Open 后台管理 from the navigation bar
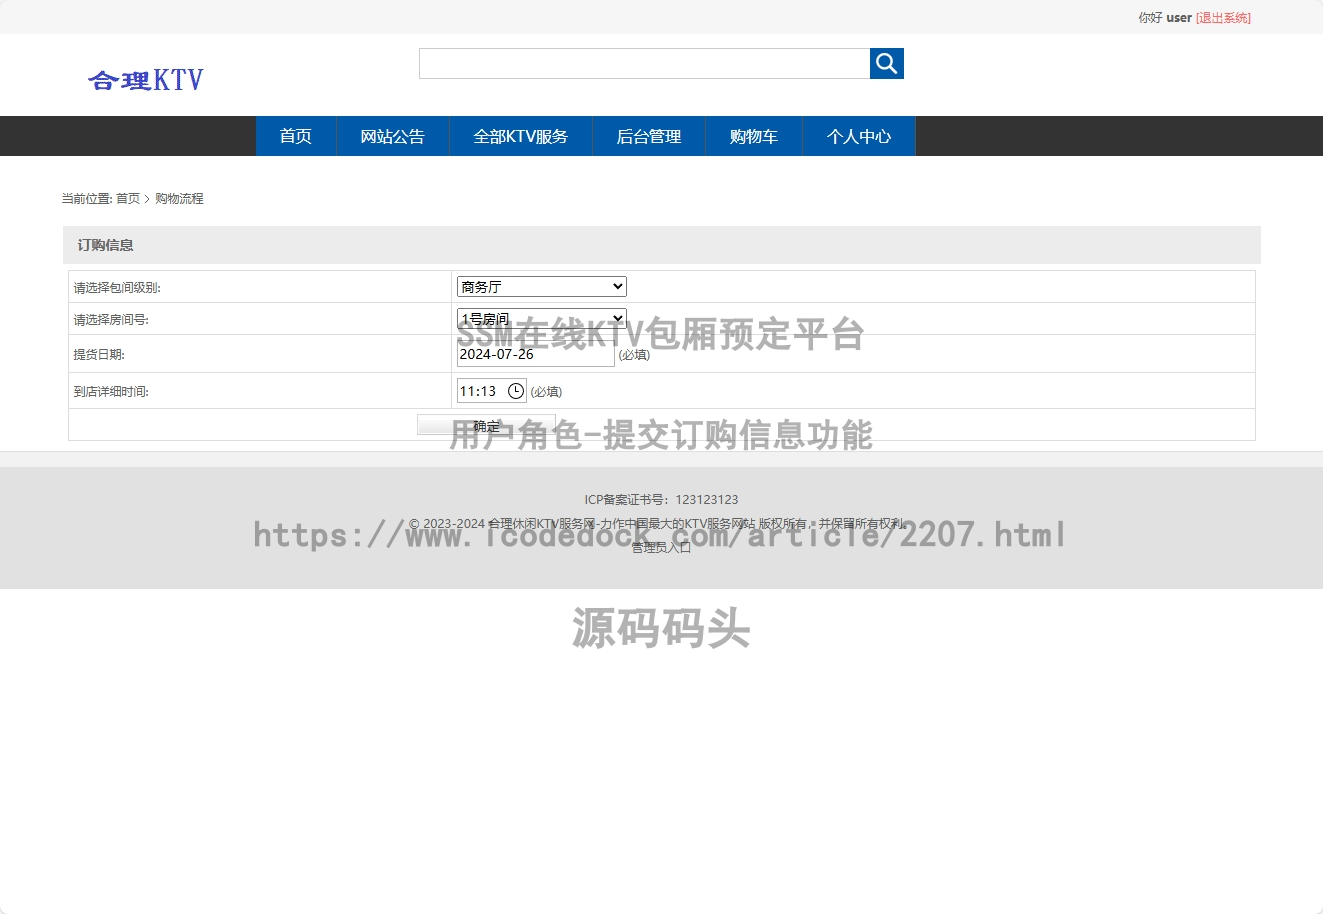This screenshot has width=1323, height=914. 649,136
